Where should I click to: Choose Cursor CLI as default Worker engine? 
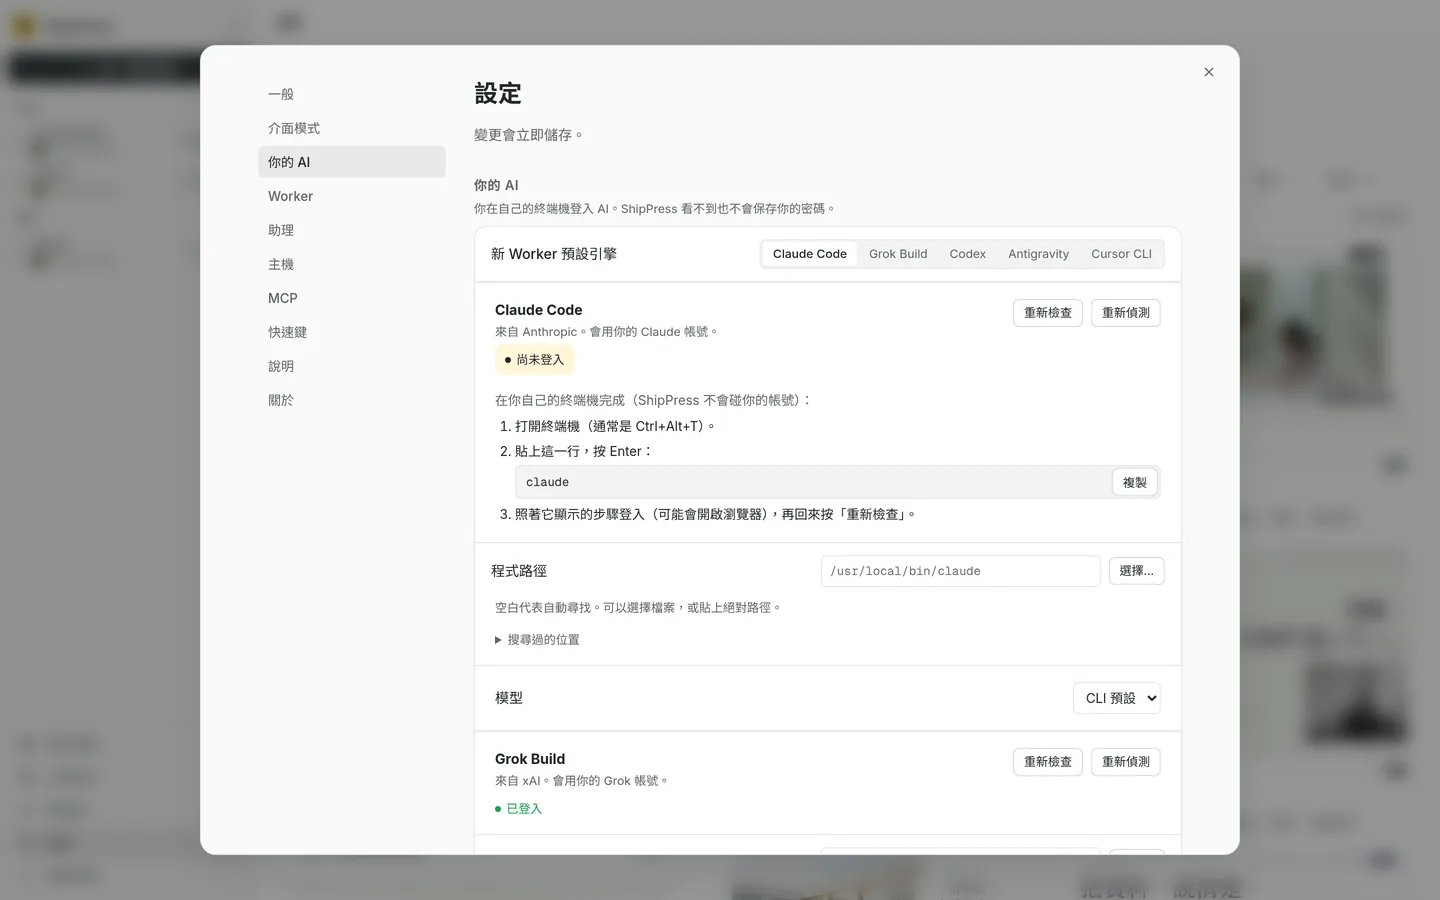click(1121, 254)
